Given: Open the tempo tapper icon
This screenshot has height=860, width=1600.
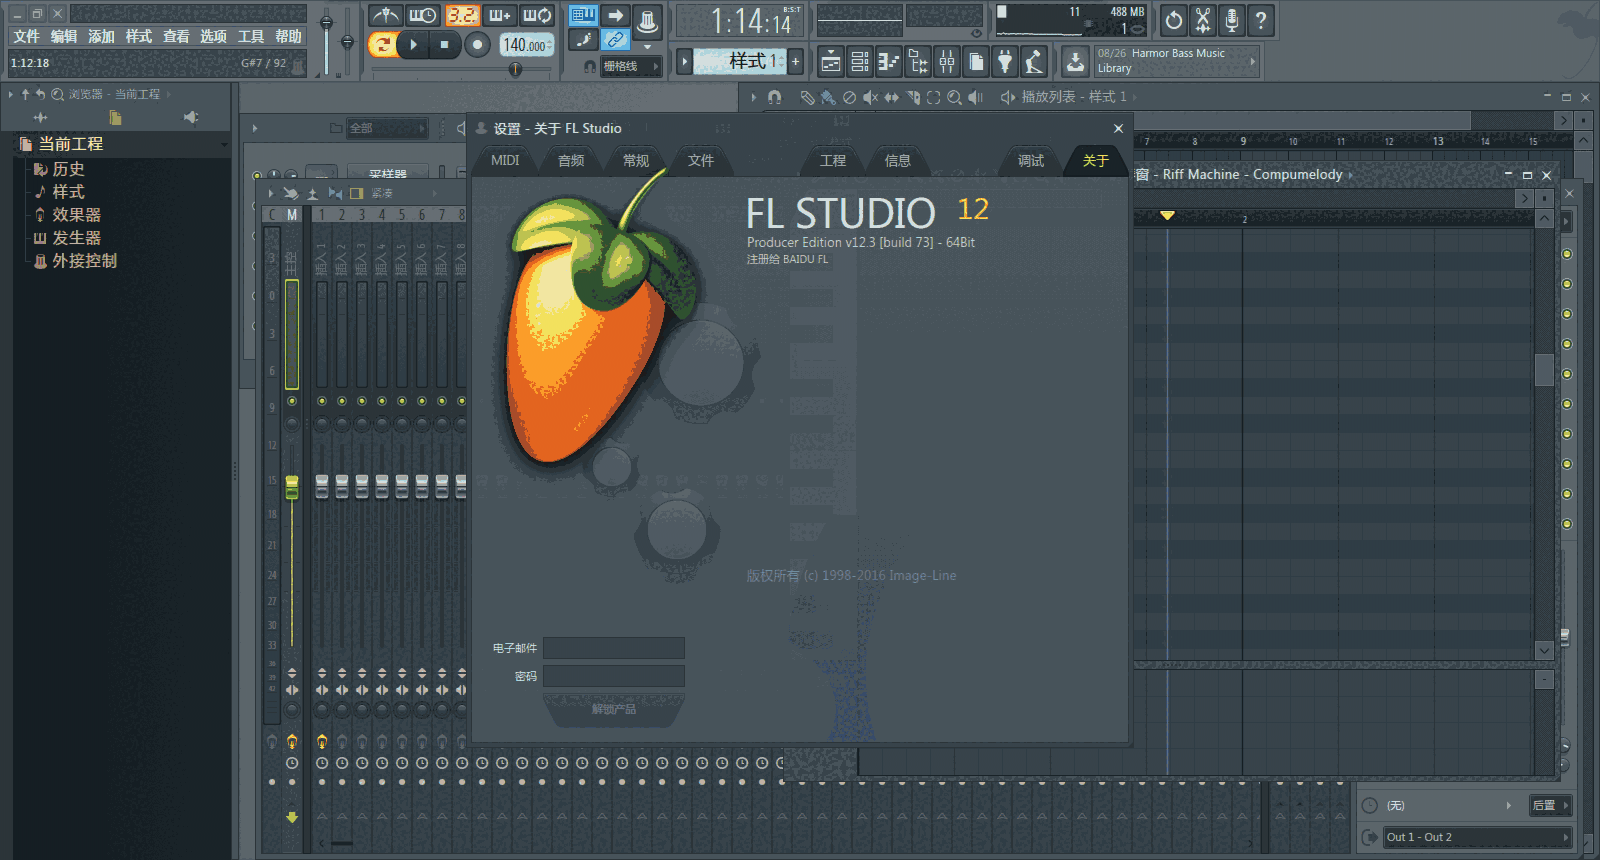Looking at the screenshot, I should tap(1034, 62).
